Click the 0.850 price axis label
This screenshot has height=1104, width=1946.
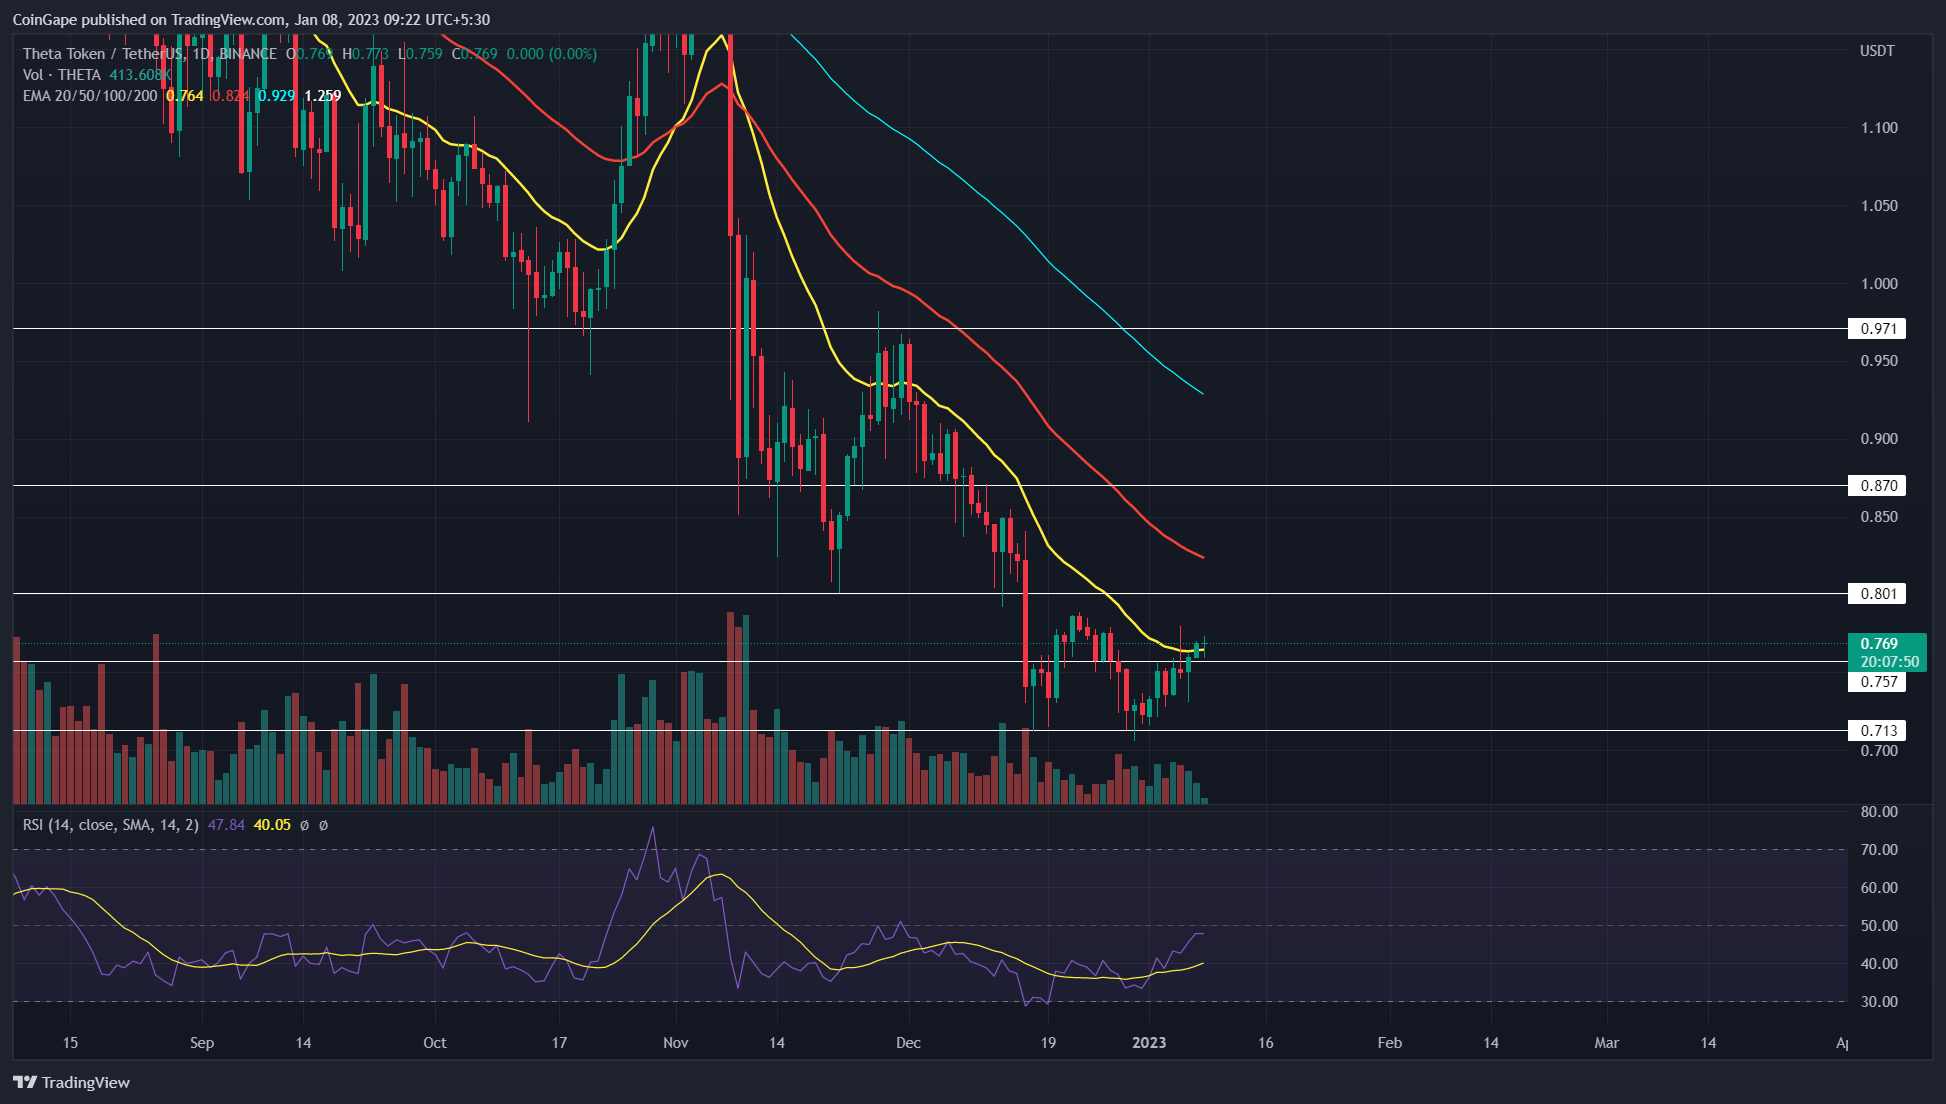[x=1879, y=517]
